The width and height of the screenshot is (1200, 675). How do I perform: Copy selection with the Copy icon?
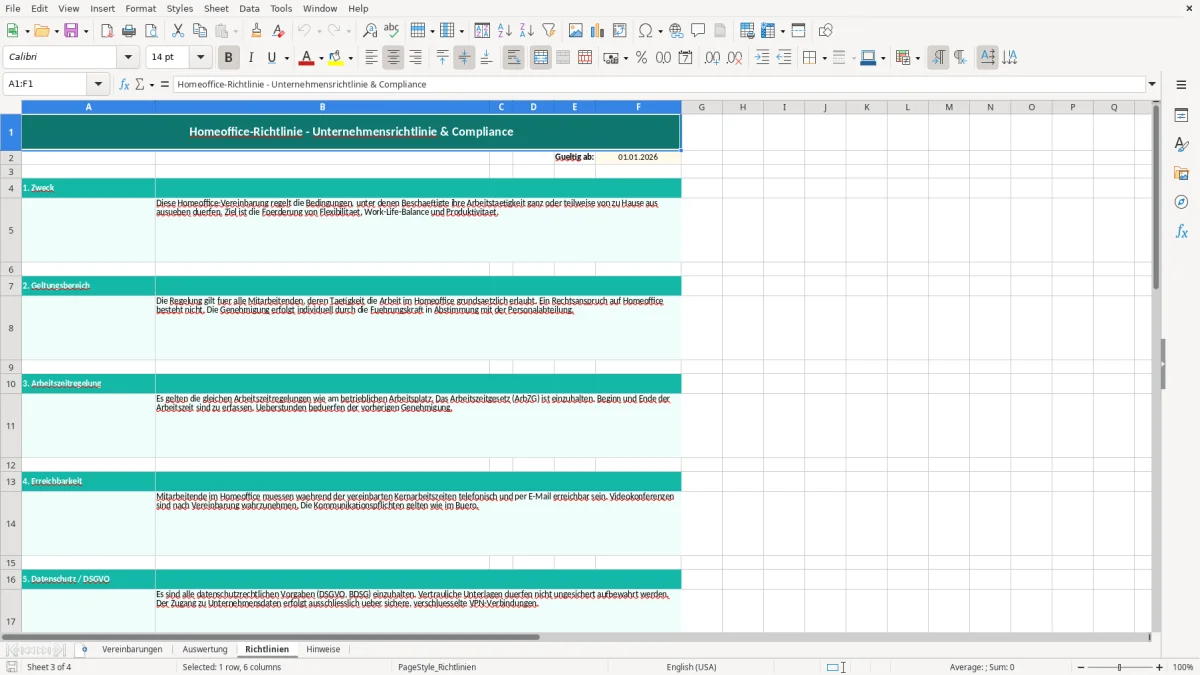coord(200,31)
